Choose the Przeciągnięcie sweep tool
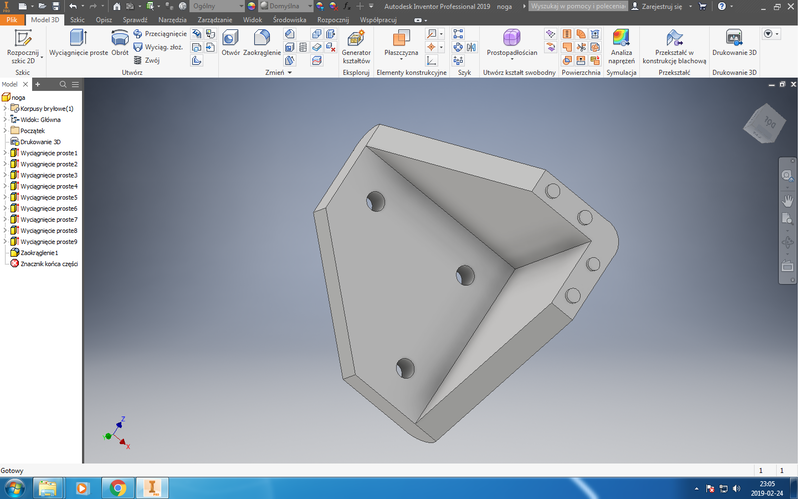The image size is (800, 499). (x=160, y=34)
